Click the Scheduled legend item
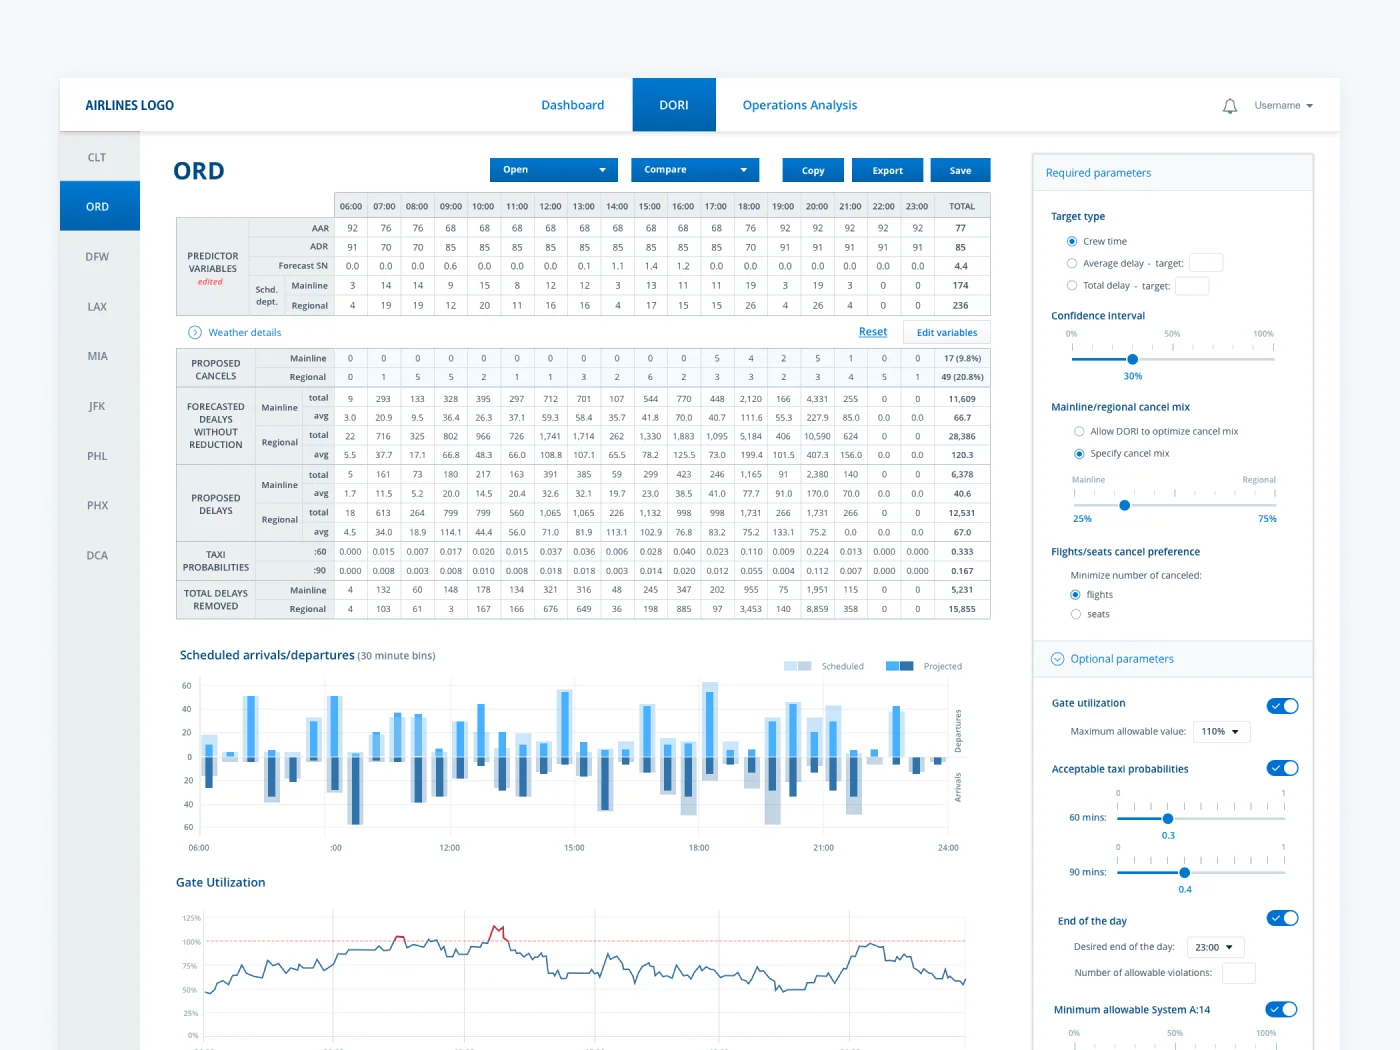Image resolution: width=1400 pixels, height=1050 pixels. pyautogui.click(x=824, y=666)
